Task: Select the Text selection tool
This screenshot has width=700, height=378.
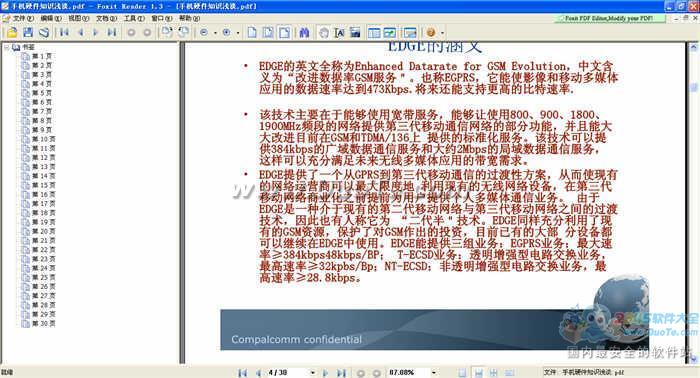Action: coord(339,33)
